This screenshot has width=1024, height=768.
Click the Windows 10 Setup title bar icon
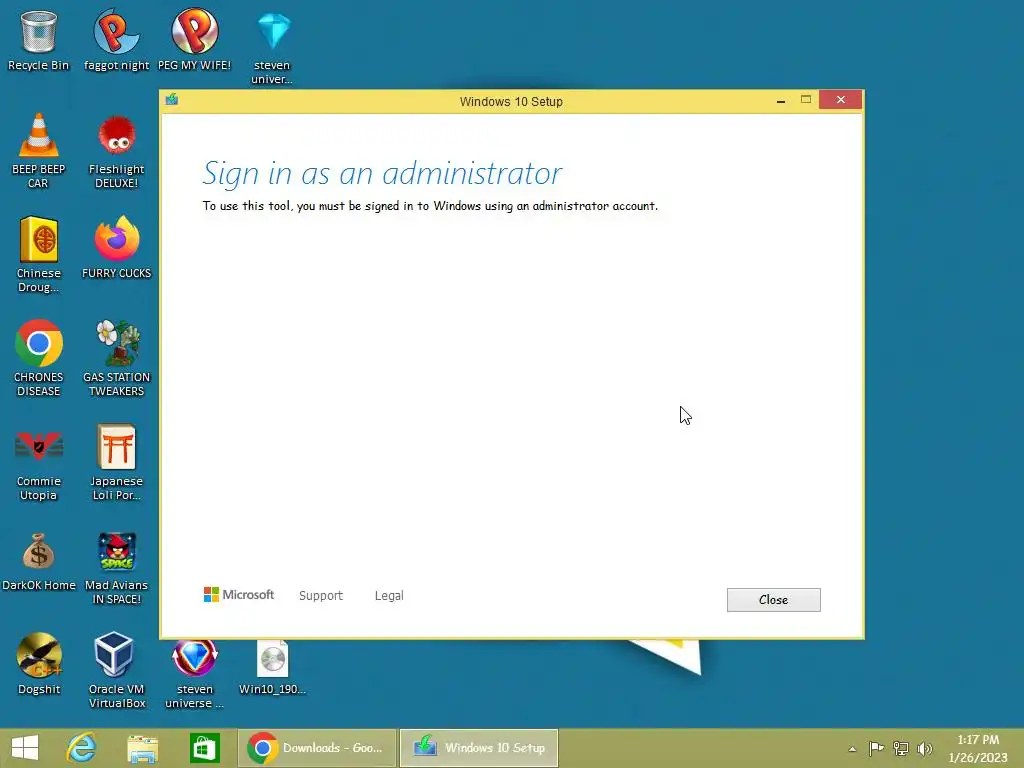pos(172,100)
